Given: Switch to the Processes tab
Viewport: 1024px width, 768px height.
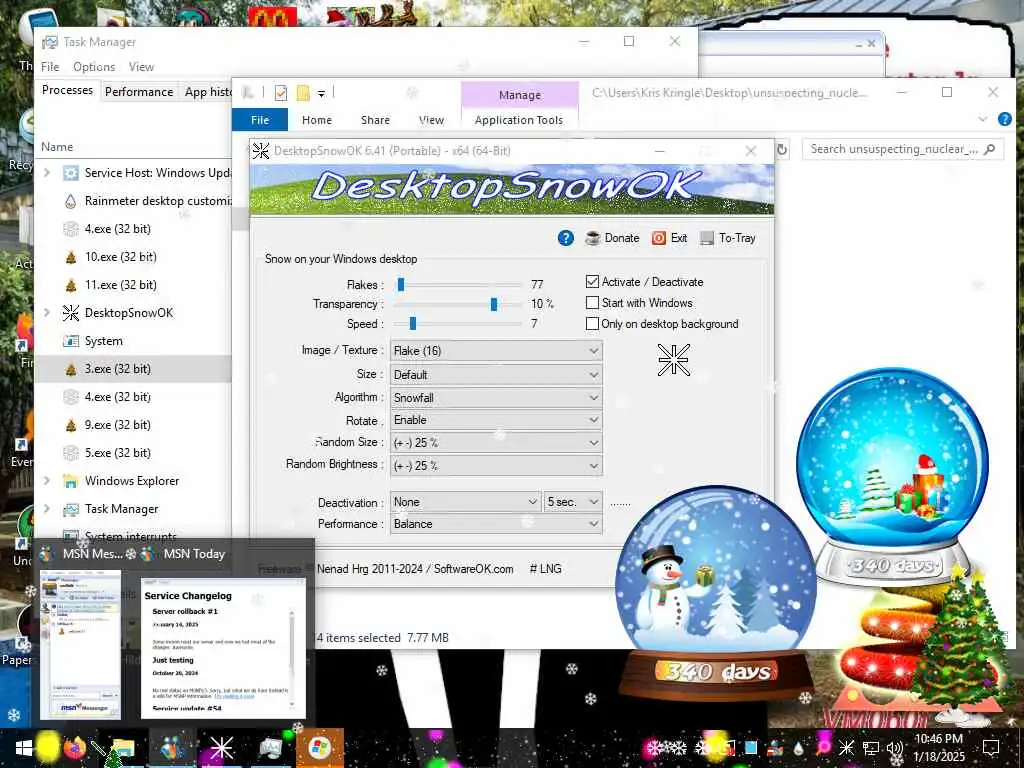Looking at the screenshot, I should pyautogui.click(x=67, y=90).
